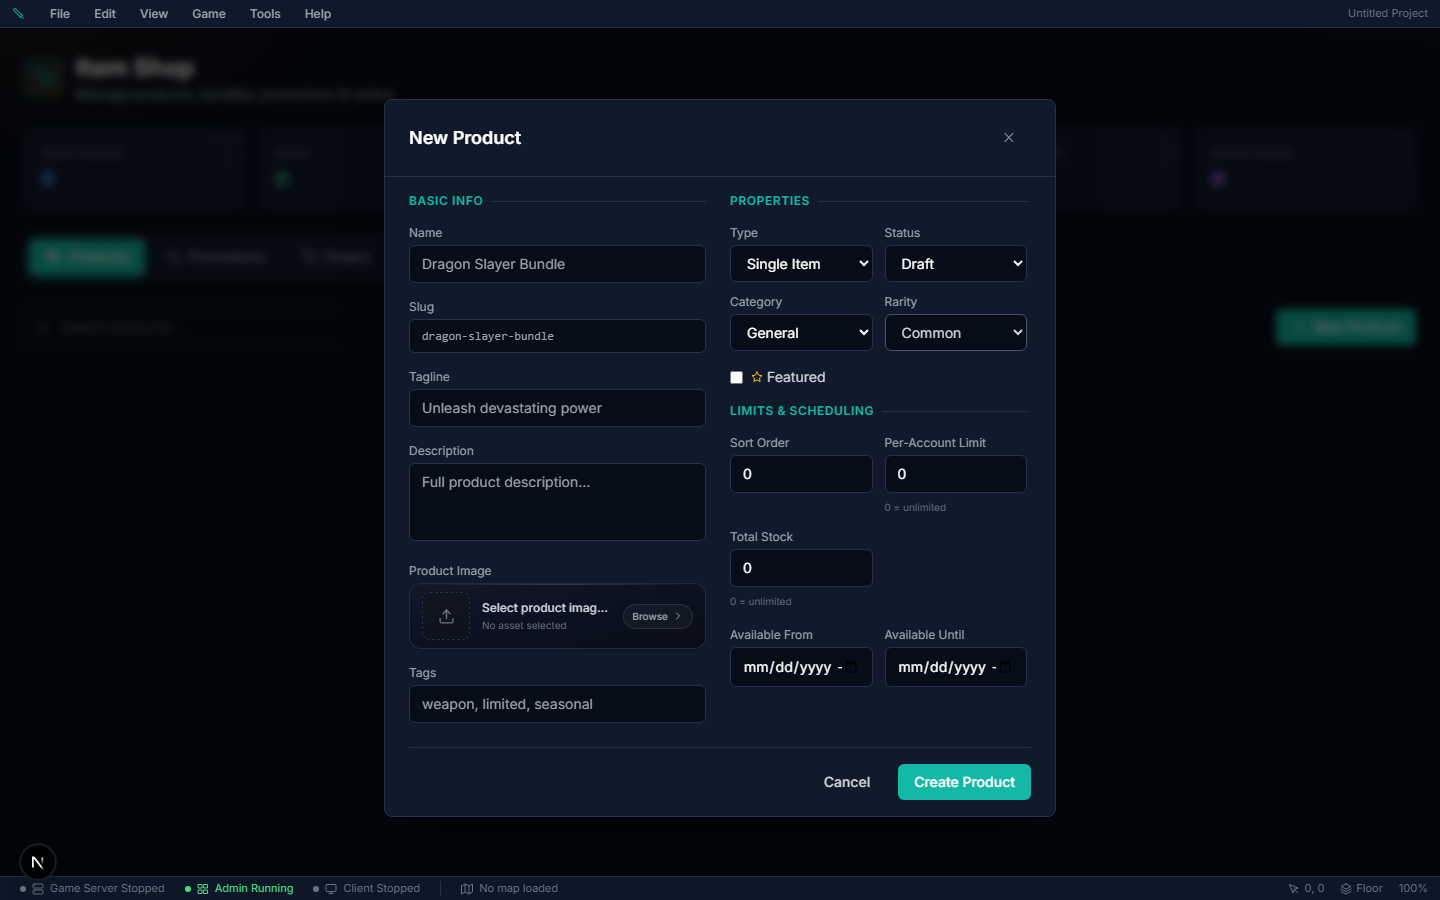Click the round N badge icon
Screen dimensions: 1440x900
38,862
